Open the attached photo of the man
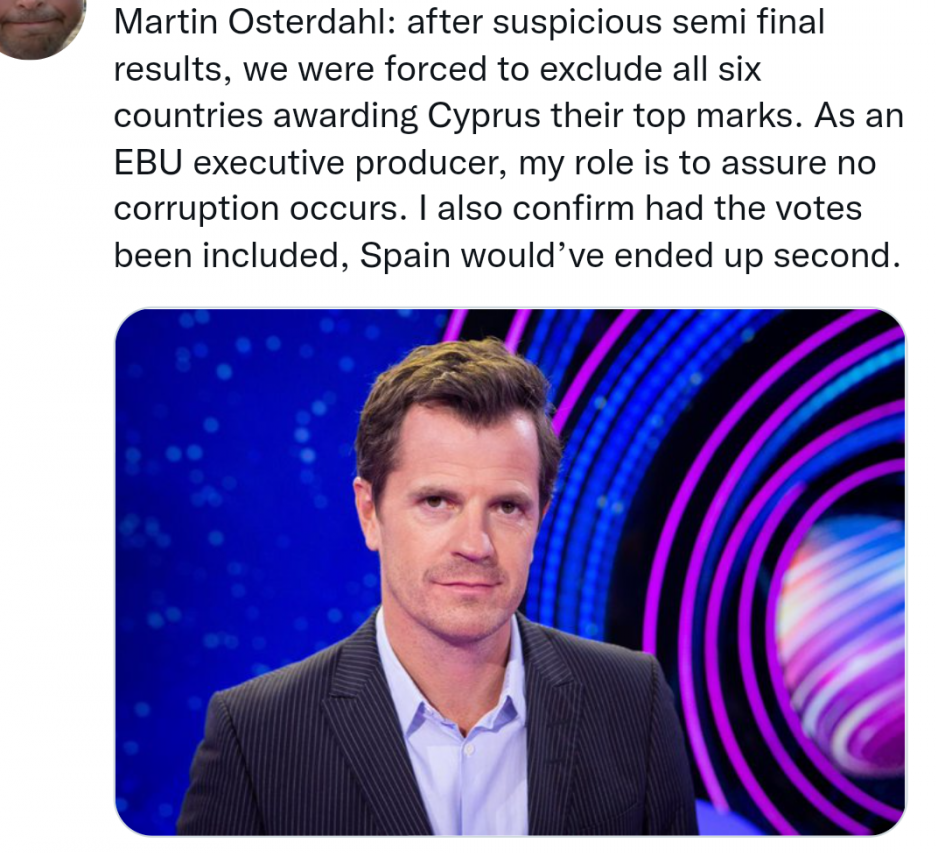Screen dimensions: 936x853 click(x=509, y=571)
